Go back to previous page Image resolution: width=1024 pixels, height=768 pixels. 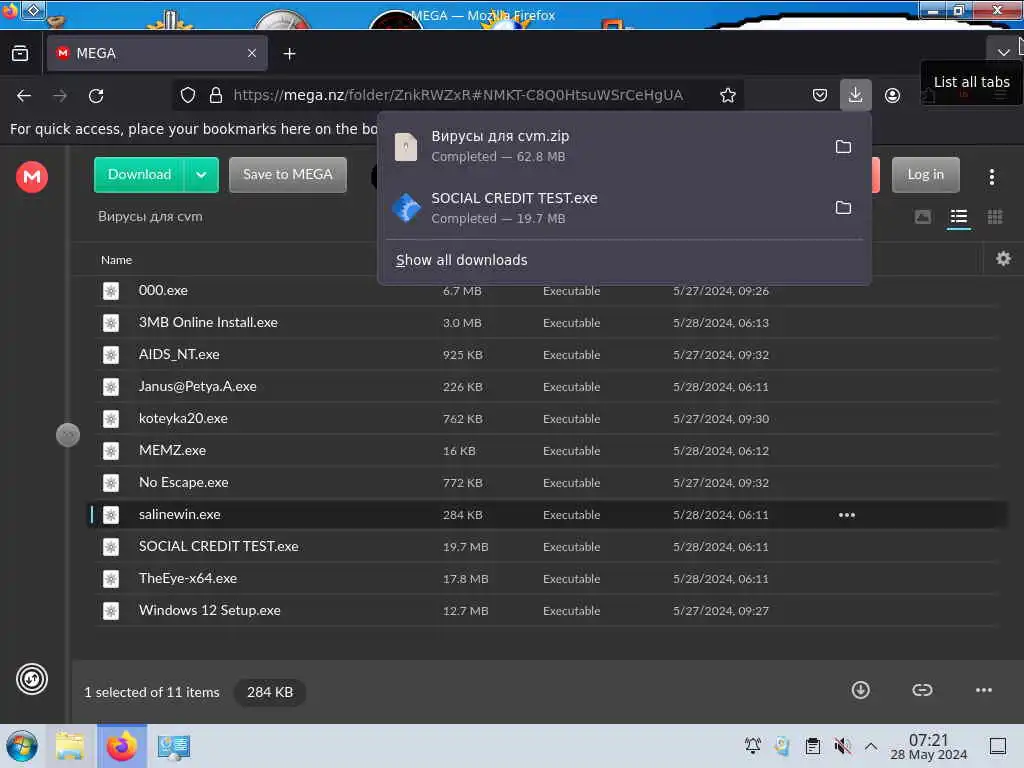coord(24,96)
